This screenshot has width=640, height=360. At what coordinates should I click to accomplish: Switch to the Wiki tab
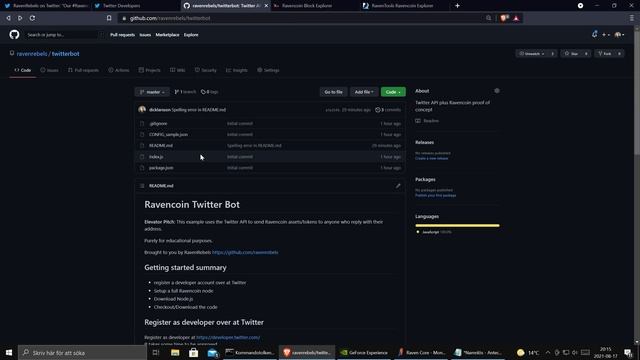[x=178, y=70]
